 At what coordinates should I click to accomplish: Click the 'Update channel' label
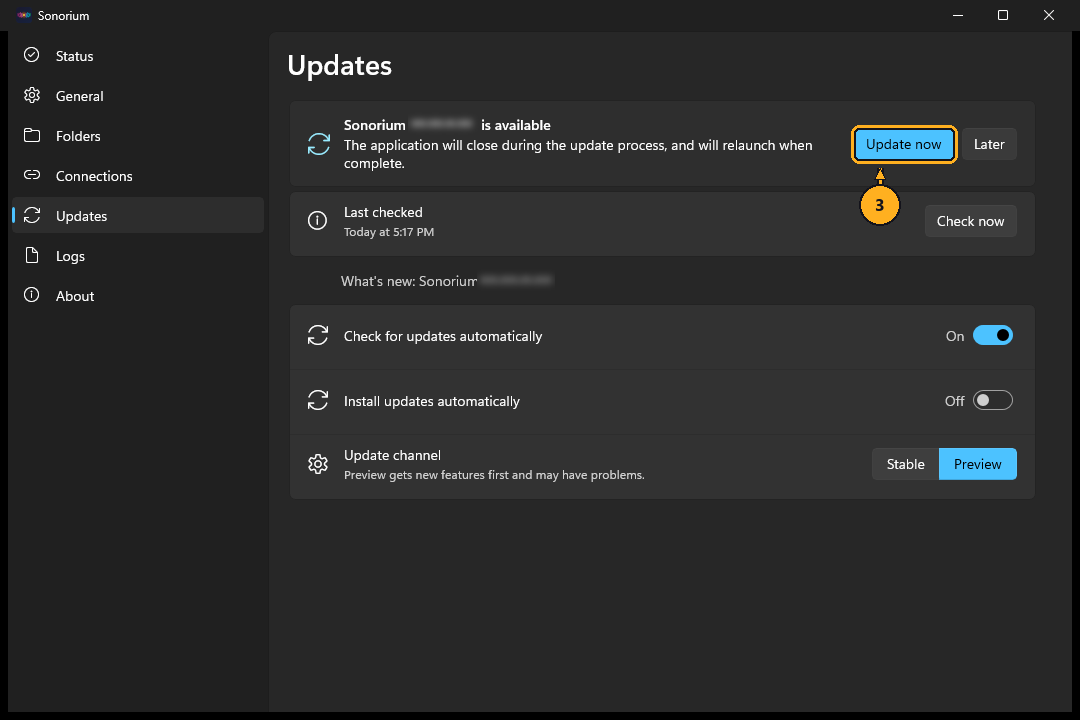click(392, 455)
